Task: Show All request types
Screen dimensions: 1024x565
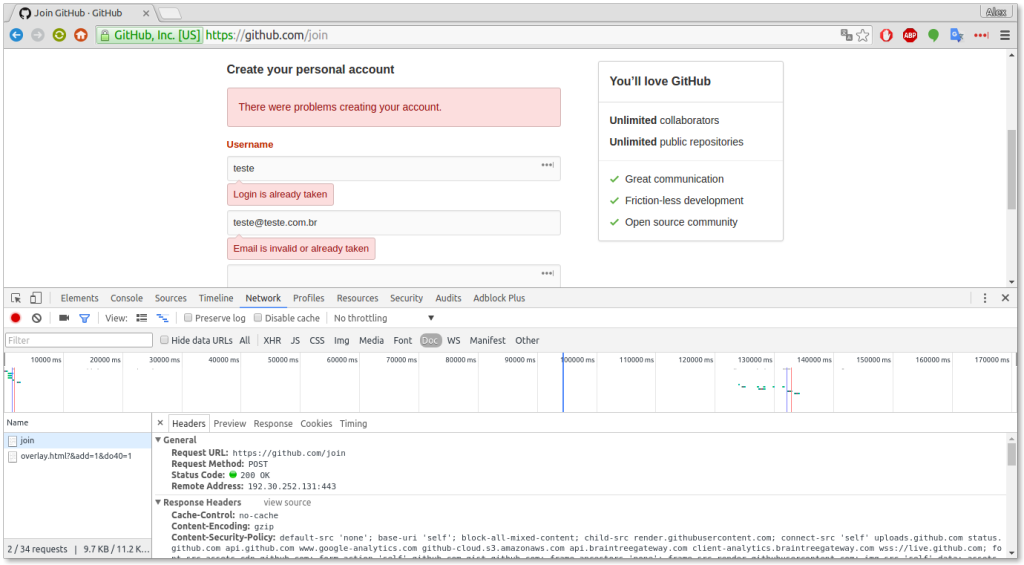Action: [x=245, y=340]
